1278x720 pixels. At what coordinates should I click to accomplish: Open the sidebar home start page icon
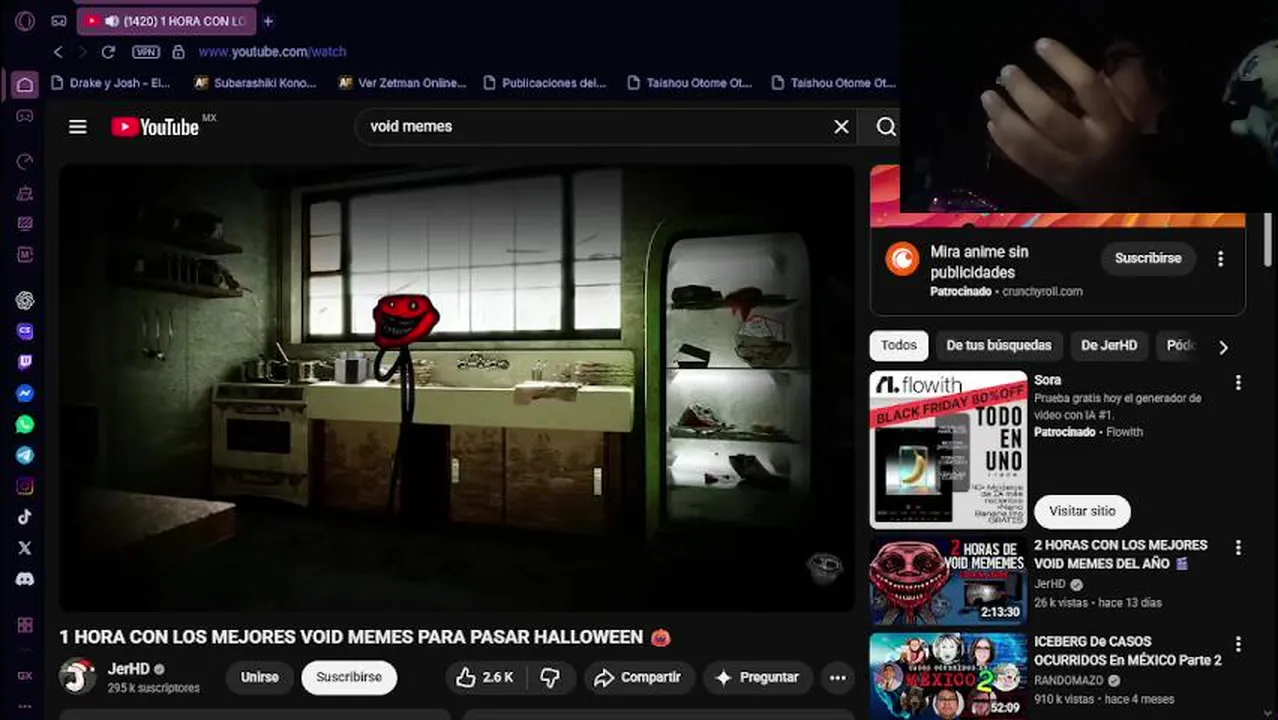point(25,85)
